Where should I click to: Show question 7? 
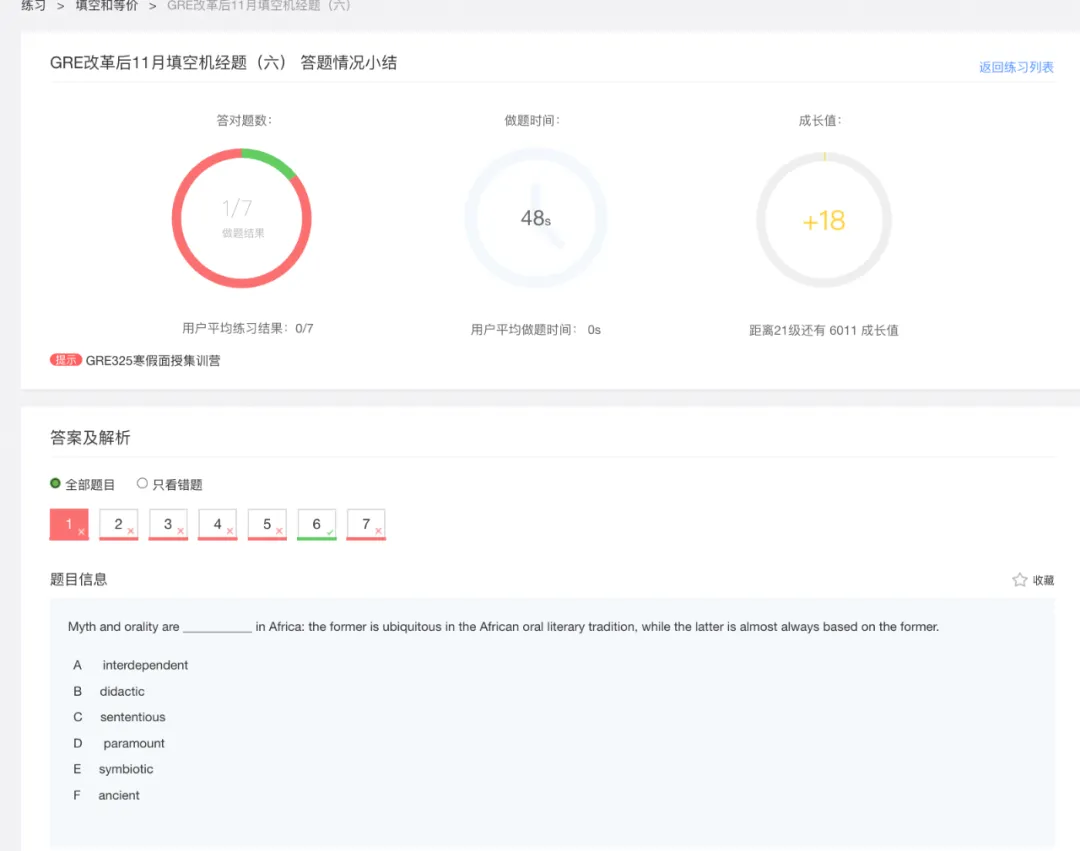point(366,525)
